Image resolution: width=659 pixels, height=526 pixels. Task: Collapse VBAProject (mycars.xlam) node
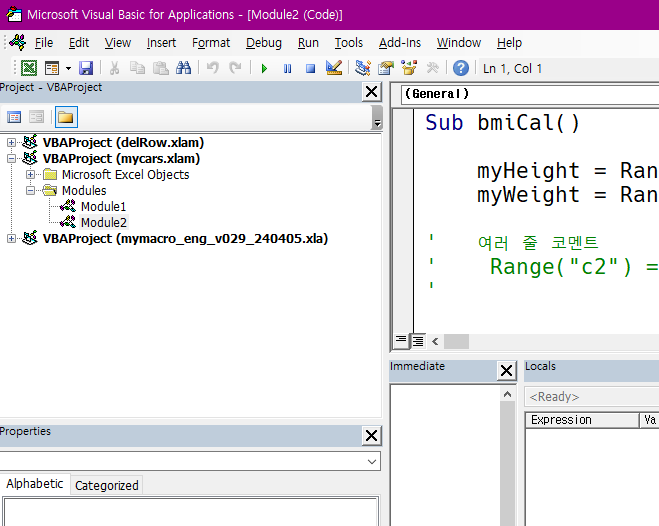coord(11,158)
